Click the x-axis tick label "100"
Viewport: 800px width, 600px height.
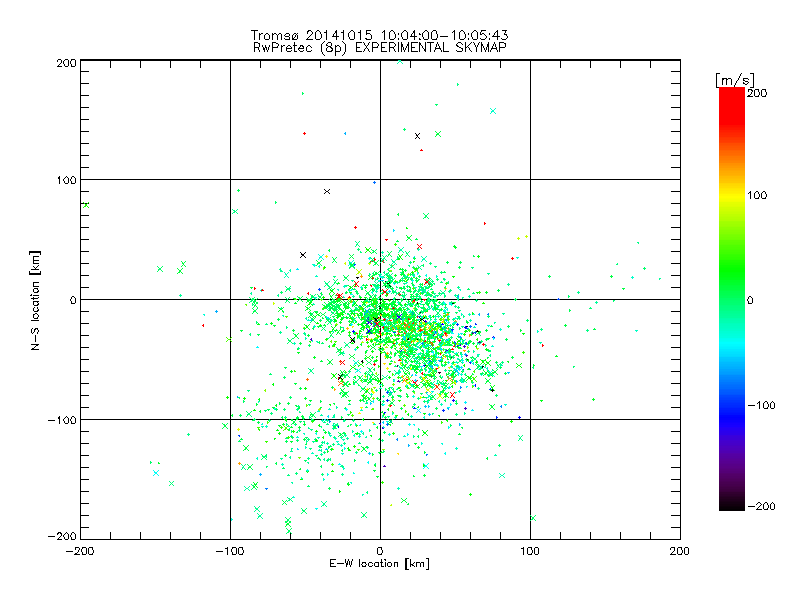click(x=530, y=551)
